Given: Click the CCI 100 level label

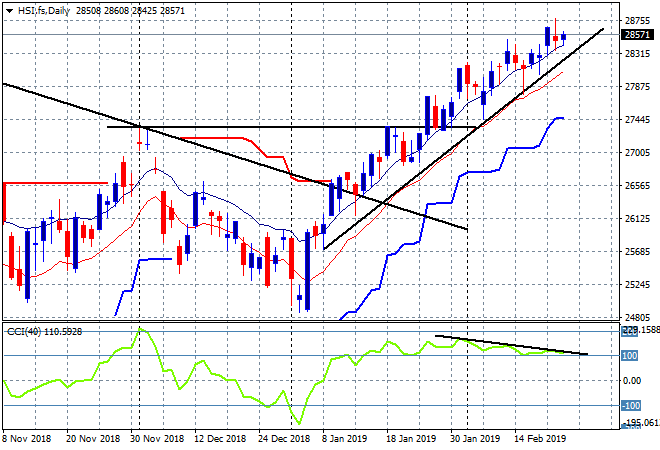Looking at the screenshot, I should 629,356.
